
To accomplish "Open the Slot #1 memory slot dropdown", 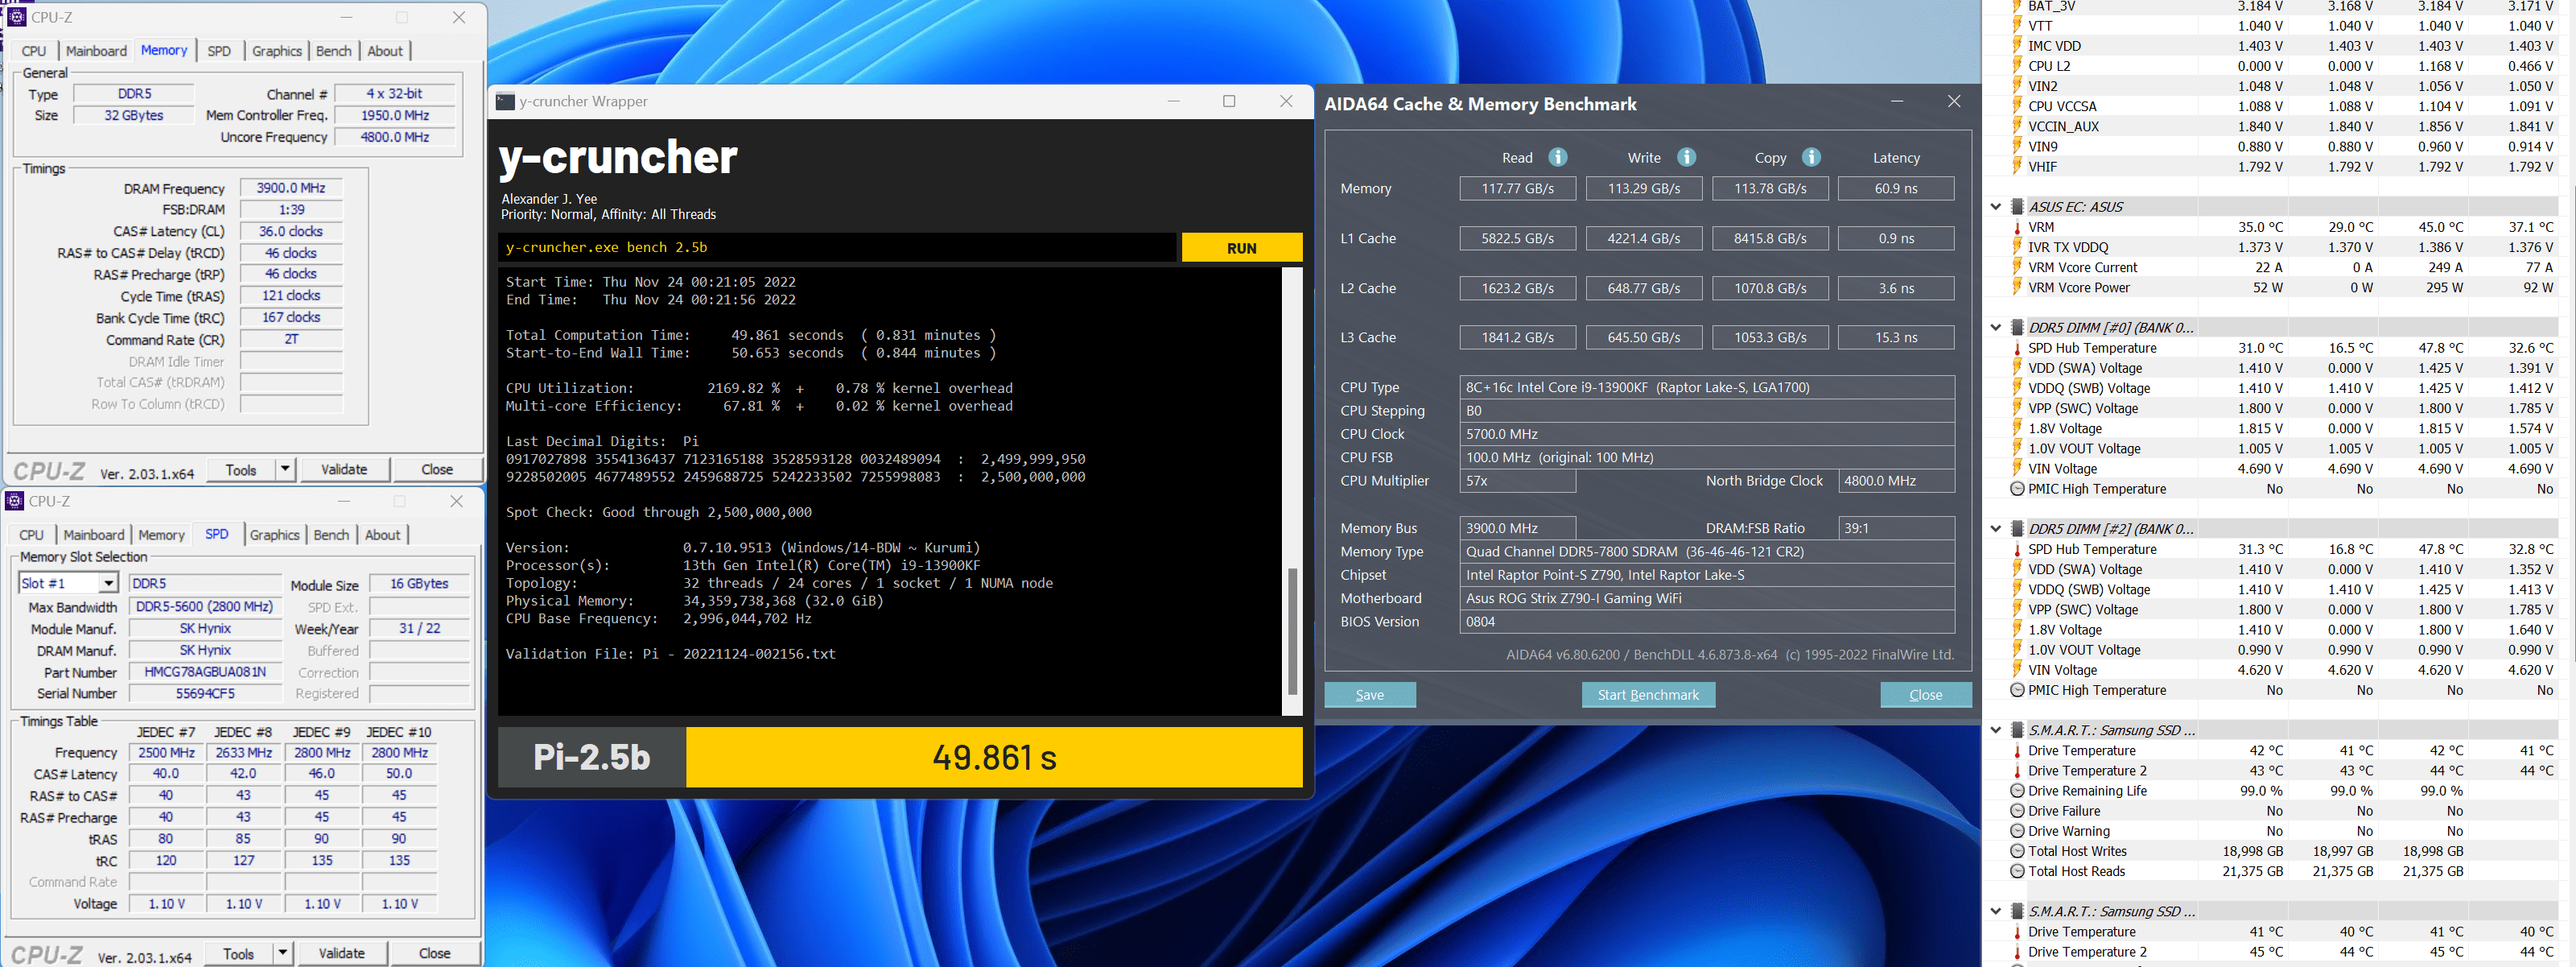I will pyautogui.click(x=108, y=583).
